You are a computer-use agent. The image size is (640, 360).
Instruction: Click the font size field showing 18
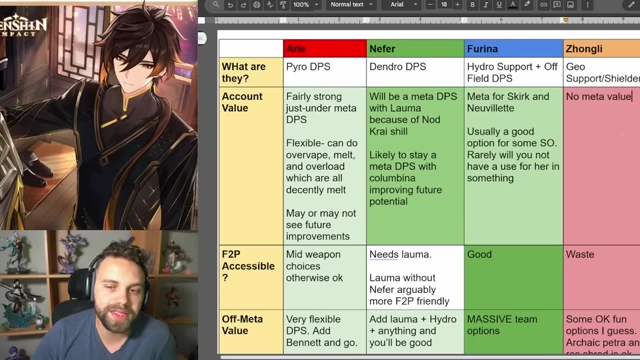[x=444, y=4]
